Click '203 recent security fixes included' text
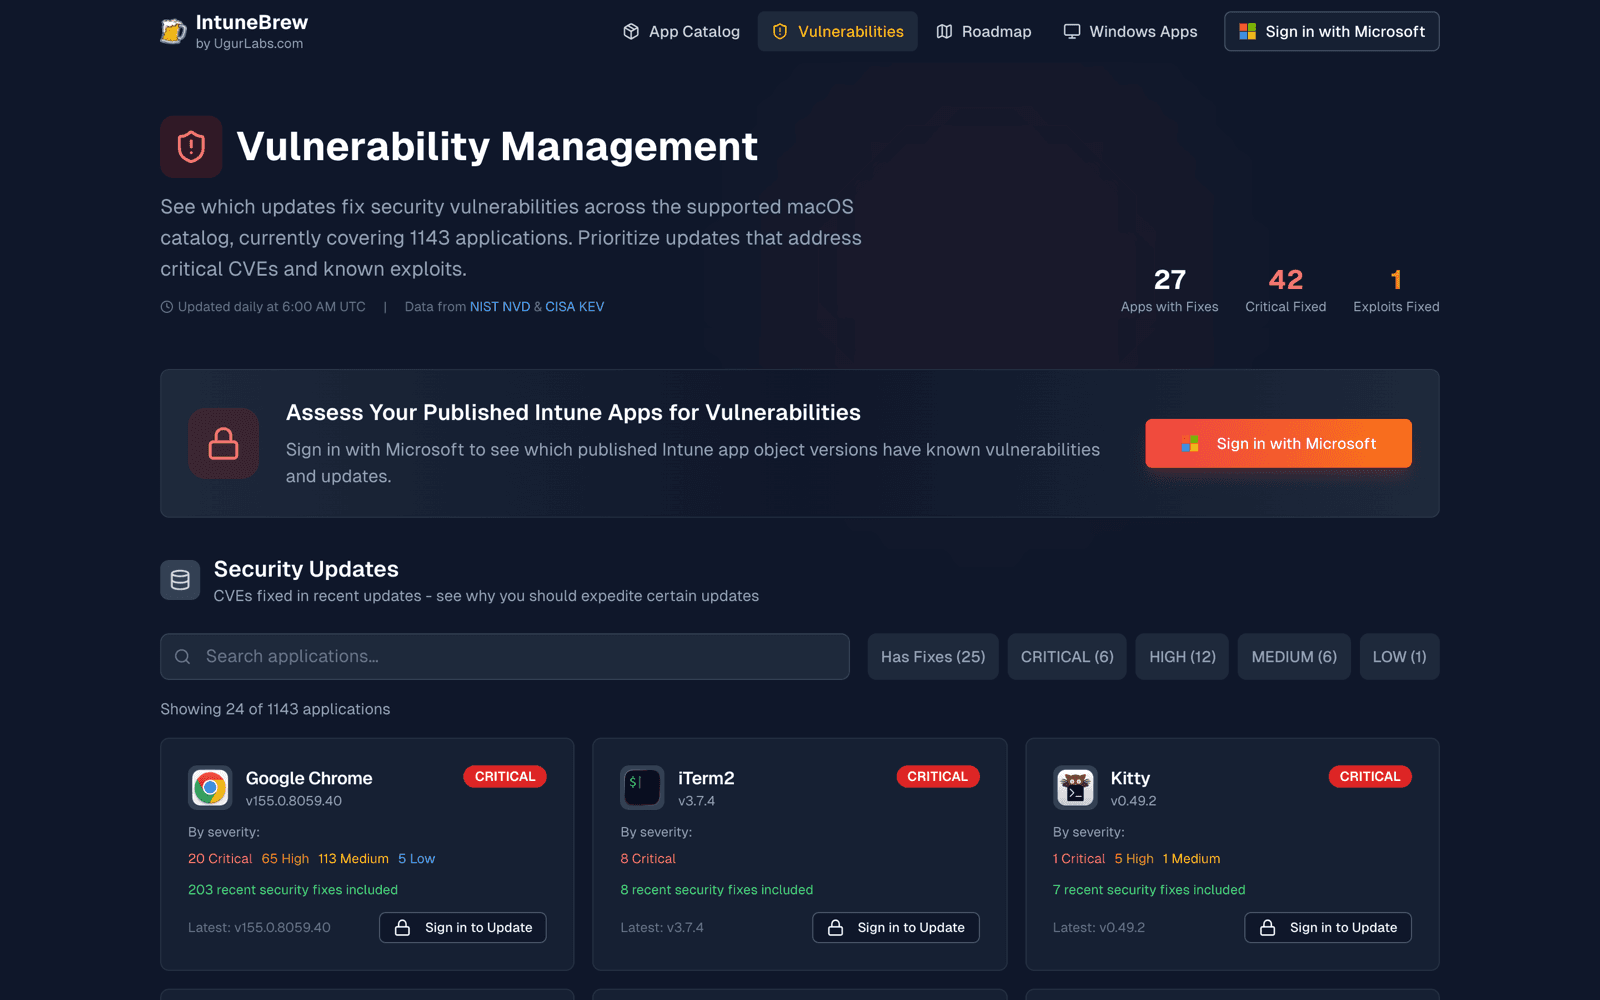 [x=293, y=890]
